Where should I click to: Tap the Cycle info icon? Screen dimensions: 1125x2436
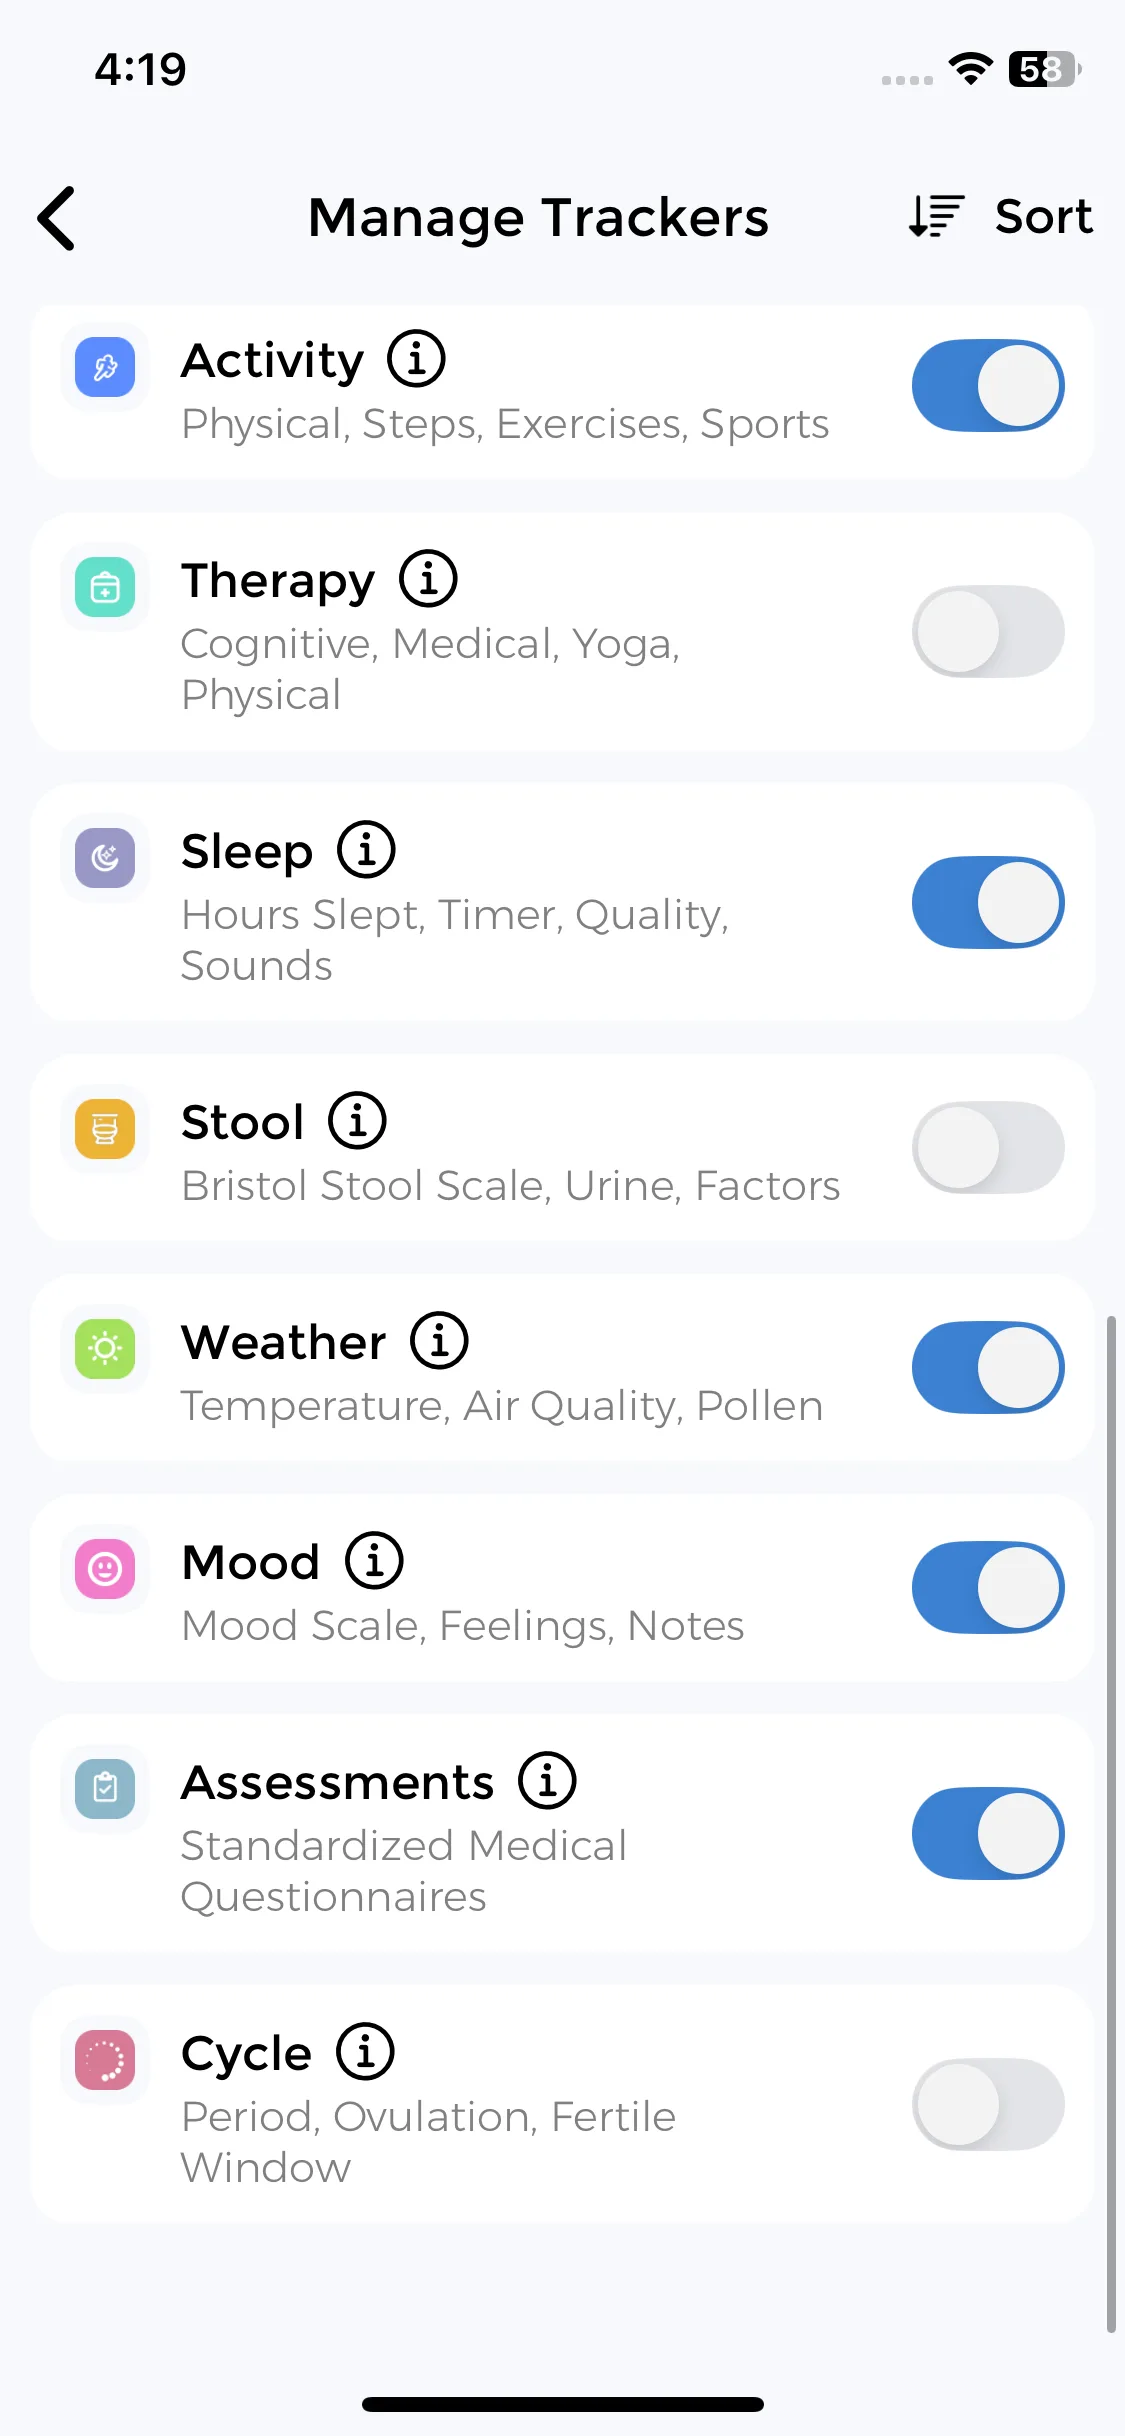pos(365,2052)
